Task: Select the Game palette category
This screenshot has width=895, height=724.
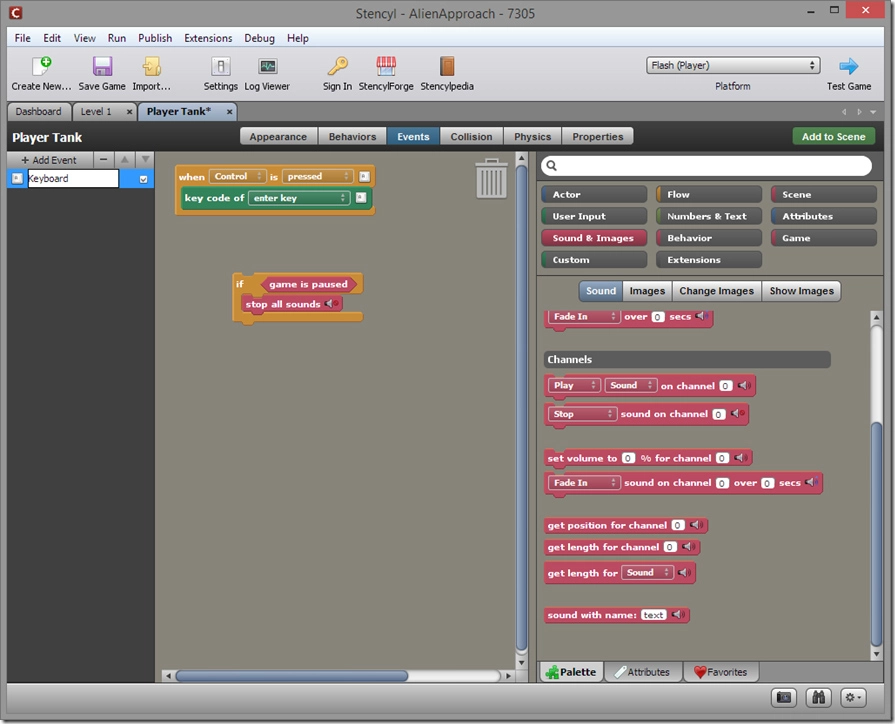Action: coord(824,238)
